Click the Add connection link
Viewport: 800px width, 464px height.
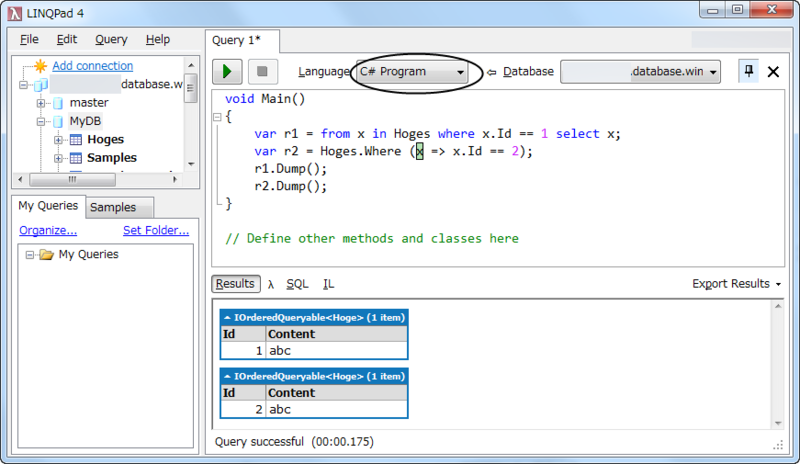coord(92,66)
